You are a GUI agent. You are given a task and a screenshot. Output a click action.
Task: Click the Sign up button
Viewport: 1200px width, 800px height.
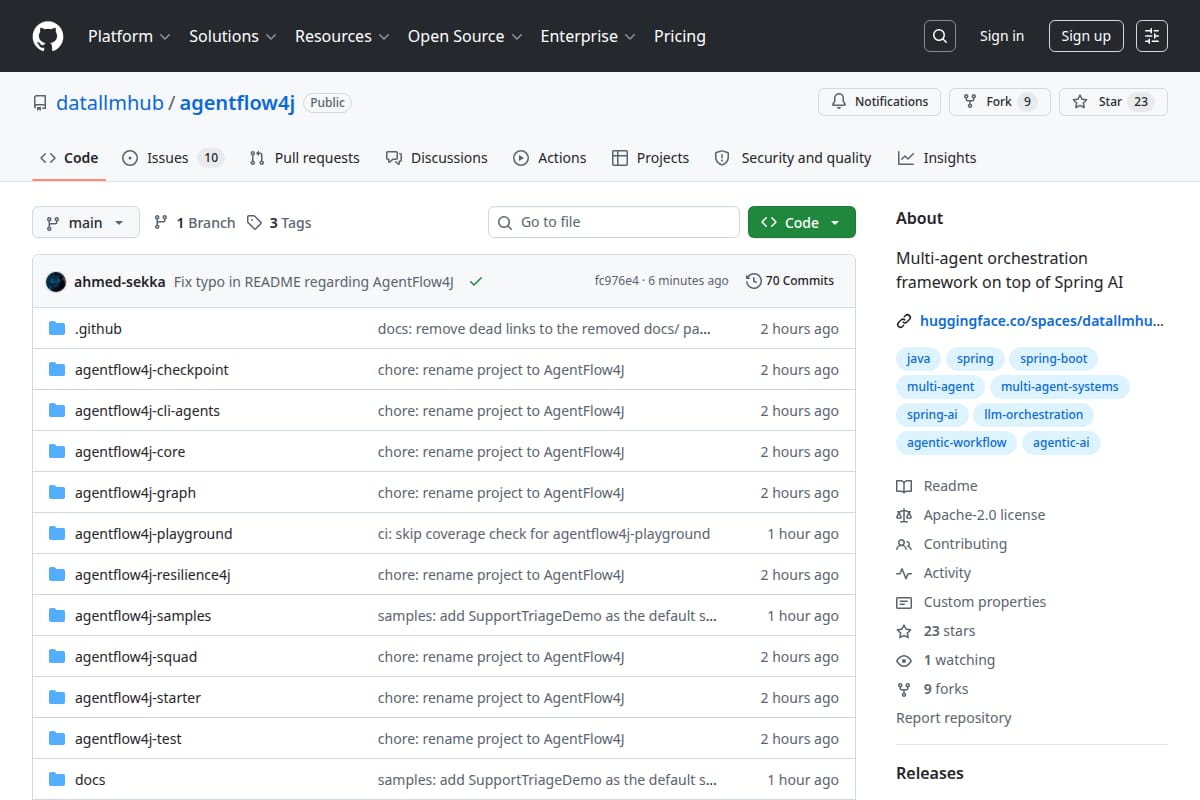pos(1086,36)
